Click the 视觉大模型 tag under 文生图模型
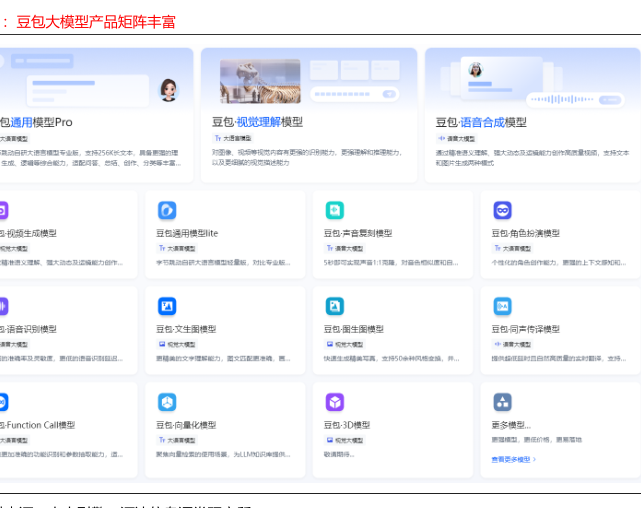641x508 pixels. [x=177, y=344]
